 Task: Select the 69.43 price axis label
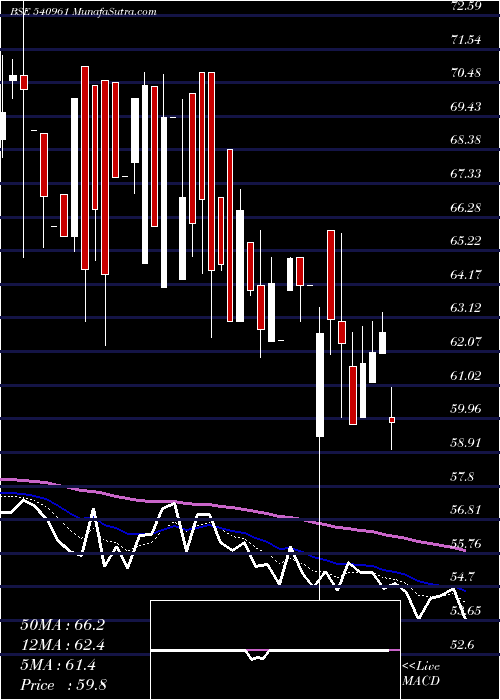coord(466,107)
